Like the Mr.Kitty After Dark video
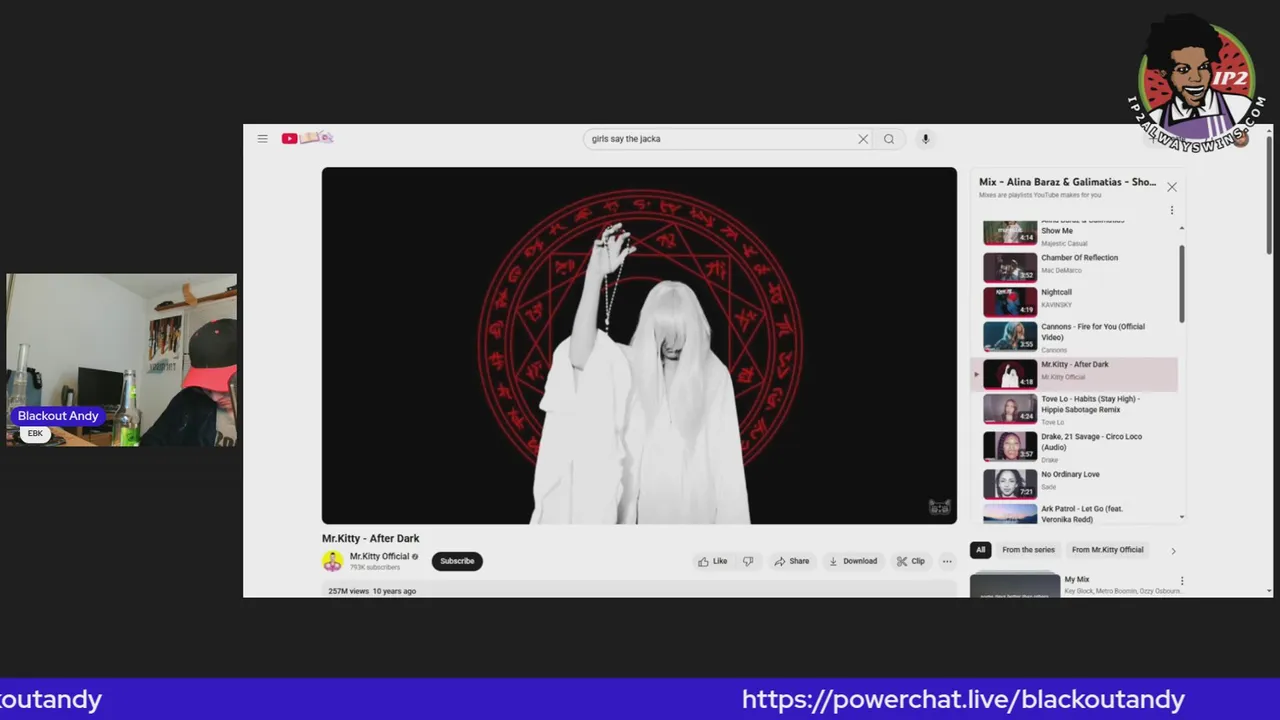The width and height of the screenshot is (1280, 720). coord(713,561)
